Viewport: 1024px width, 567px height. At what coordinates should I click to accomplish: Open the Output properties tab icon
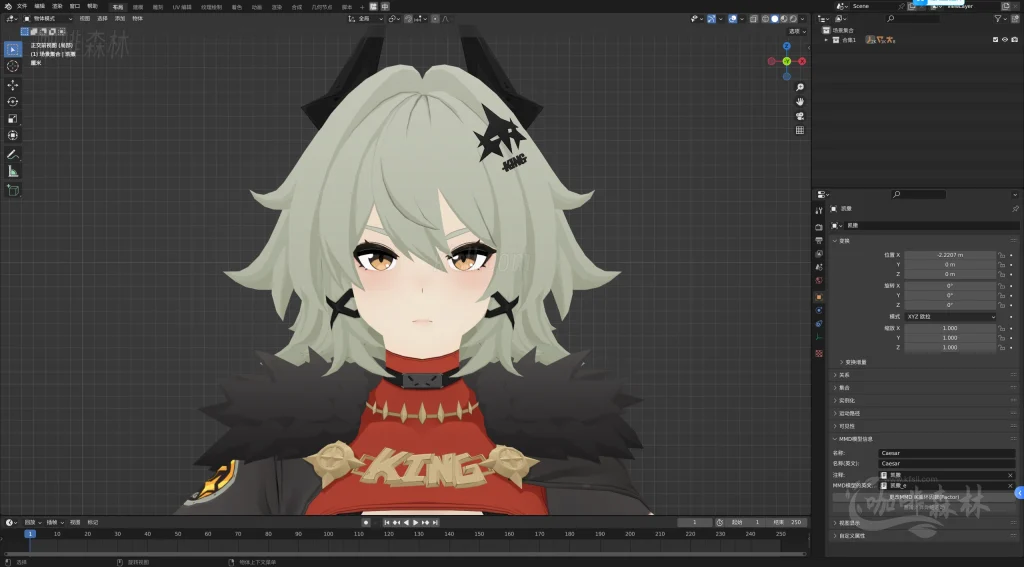(x=819, y=240)
